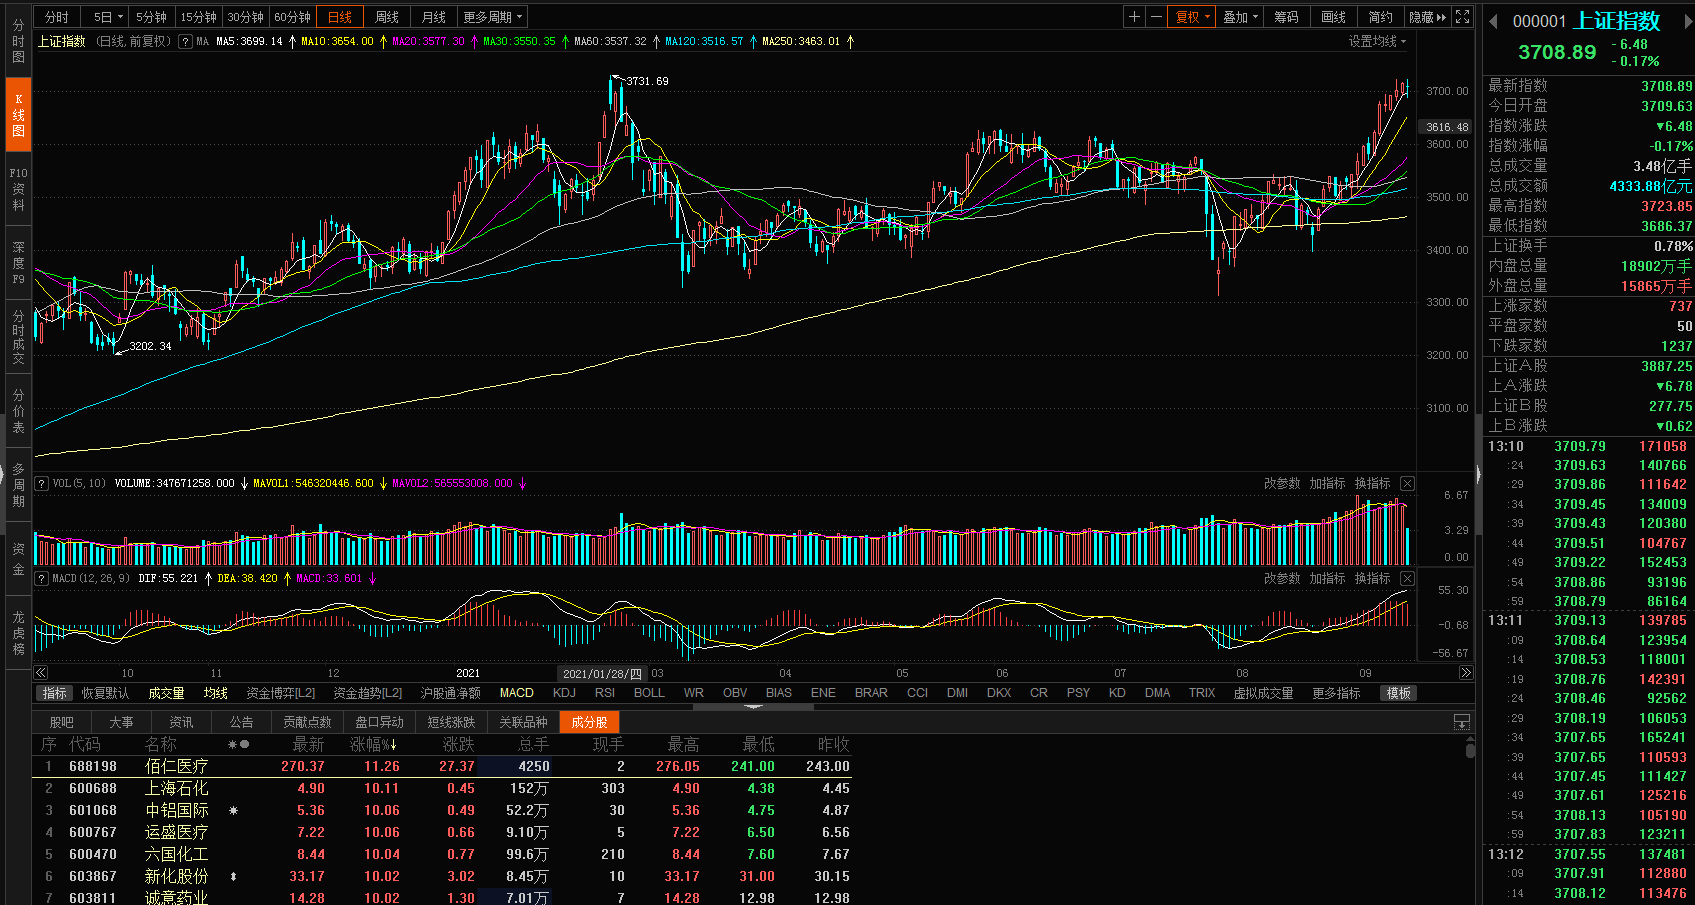Switch to 盘口异动 tab
This screenshot has width=1695, height=905.
[379, 722]
